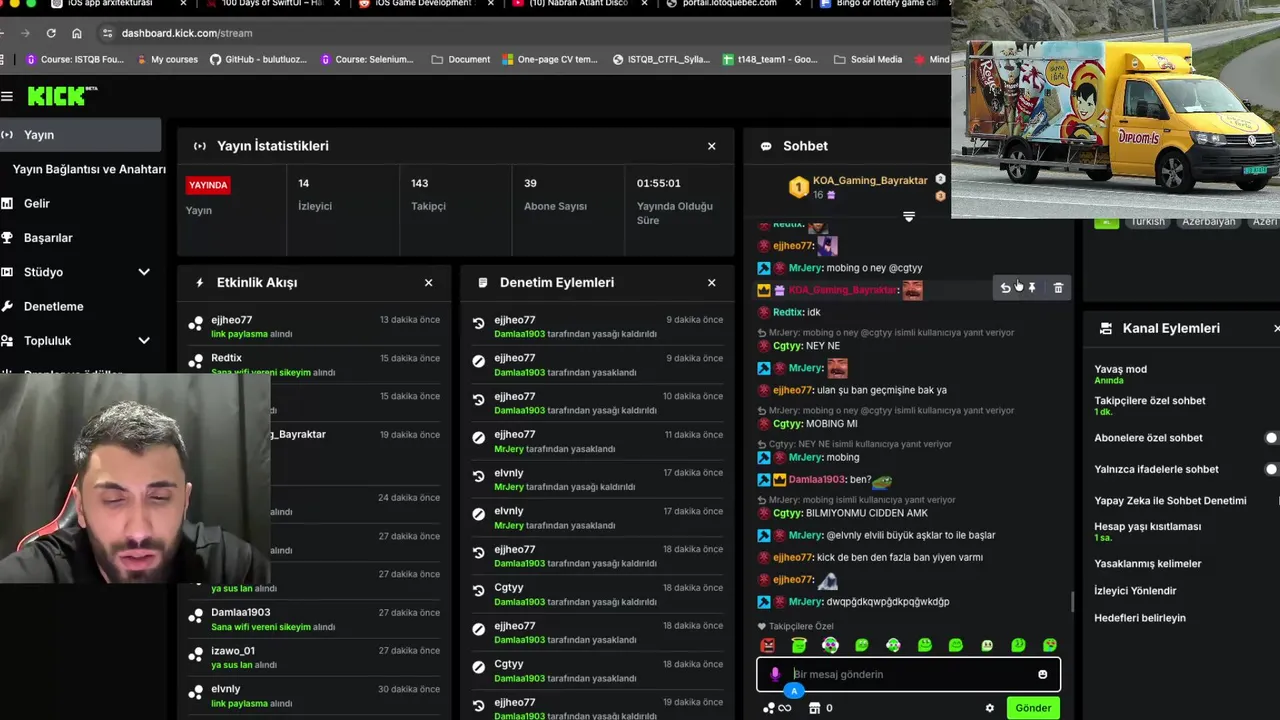This screenshot has width=1280, height=720.
Task: Focus the Bir mesaj gönderin input
Action: tap(910, 674)
